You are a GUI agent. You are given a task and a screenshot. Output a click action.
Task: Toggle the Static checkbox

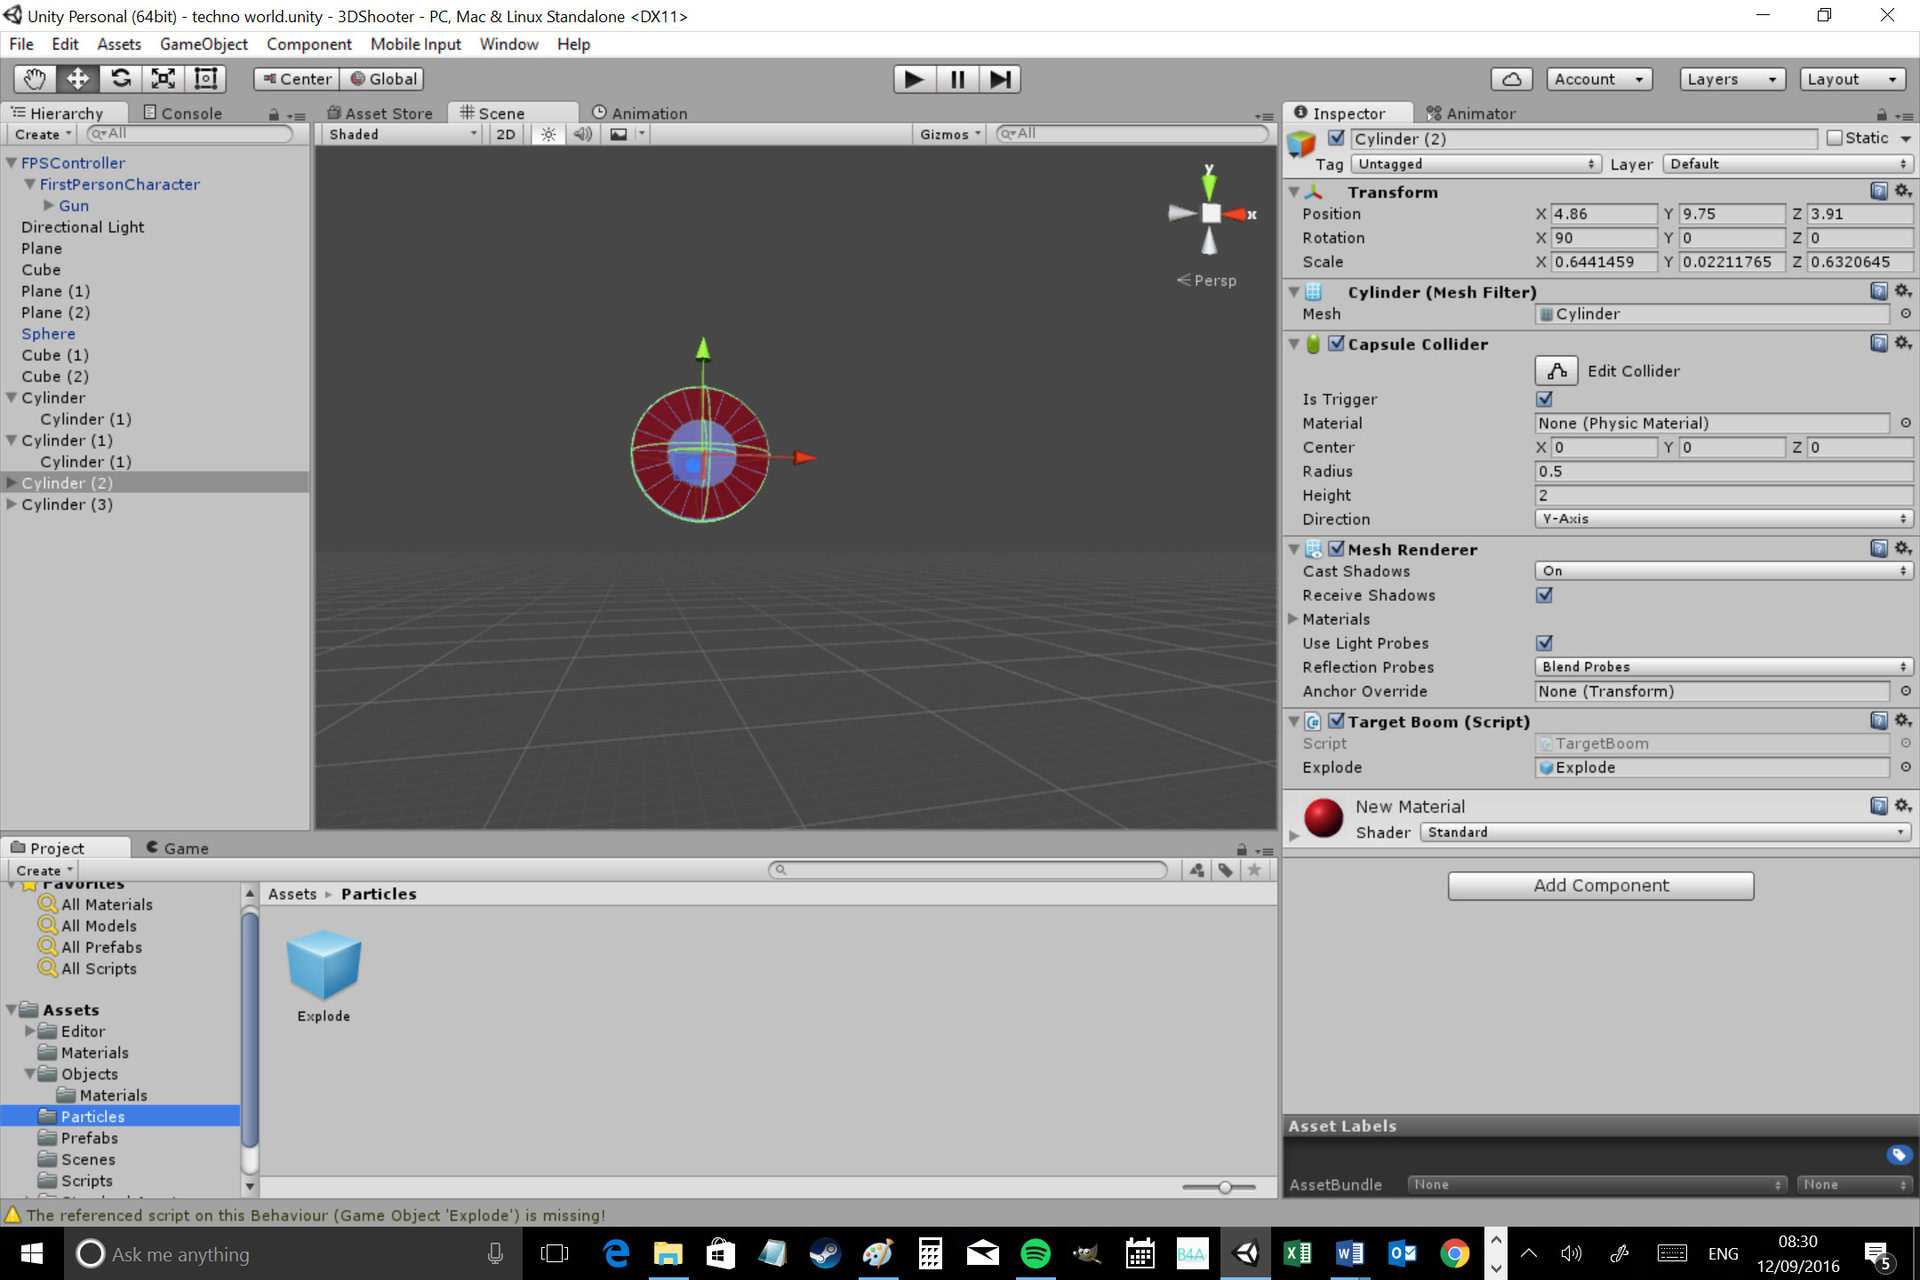(1834, 138)
